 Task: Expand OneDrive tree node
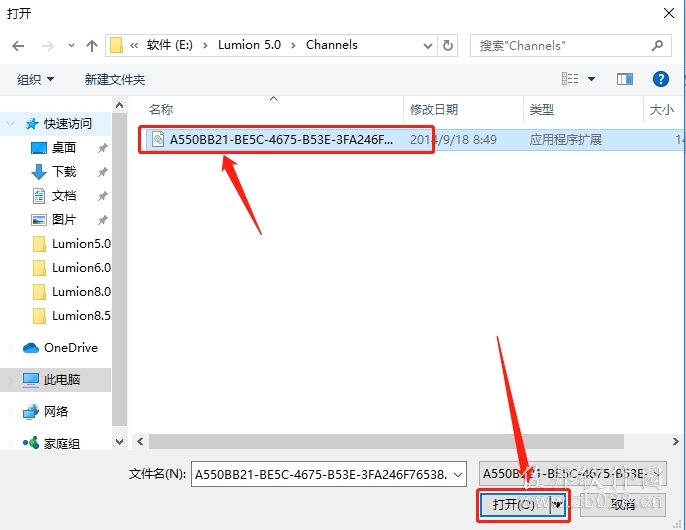pyautogui.click(x=10, y=348)
